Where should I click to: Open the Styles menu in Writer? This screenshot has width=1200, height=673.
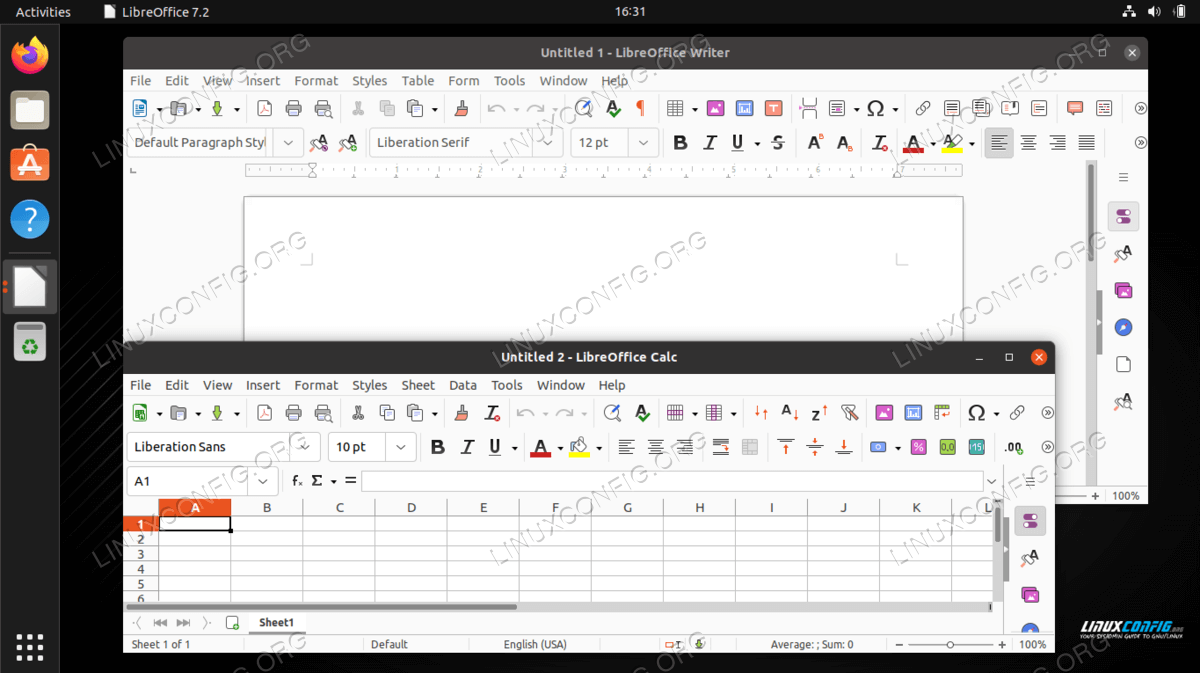pyautogui.click(x=369, y=81)
